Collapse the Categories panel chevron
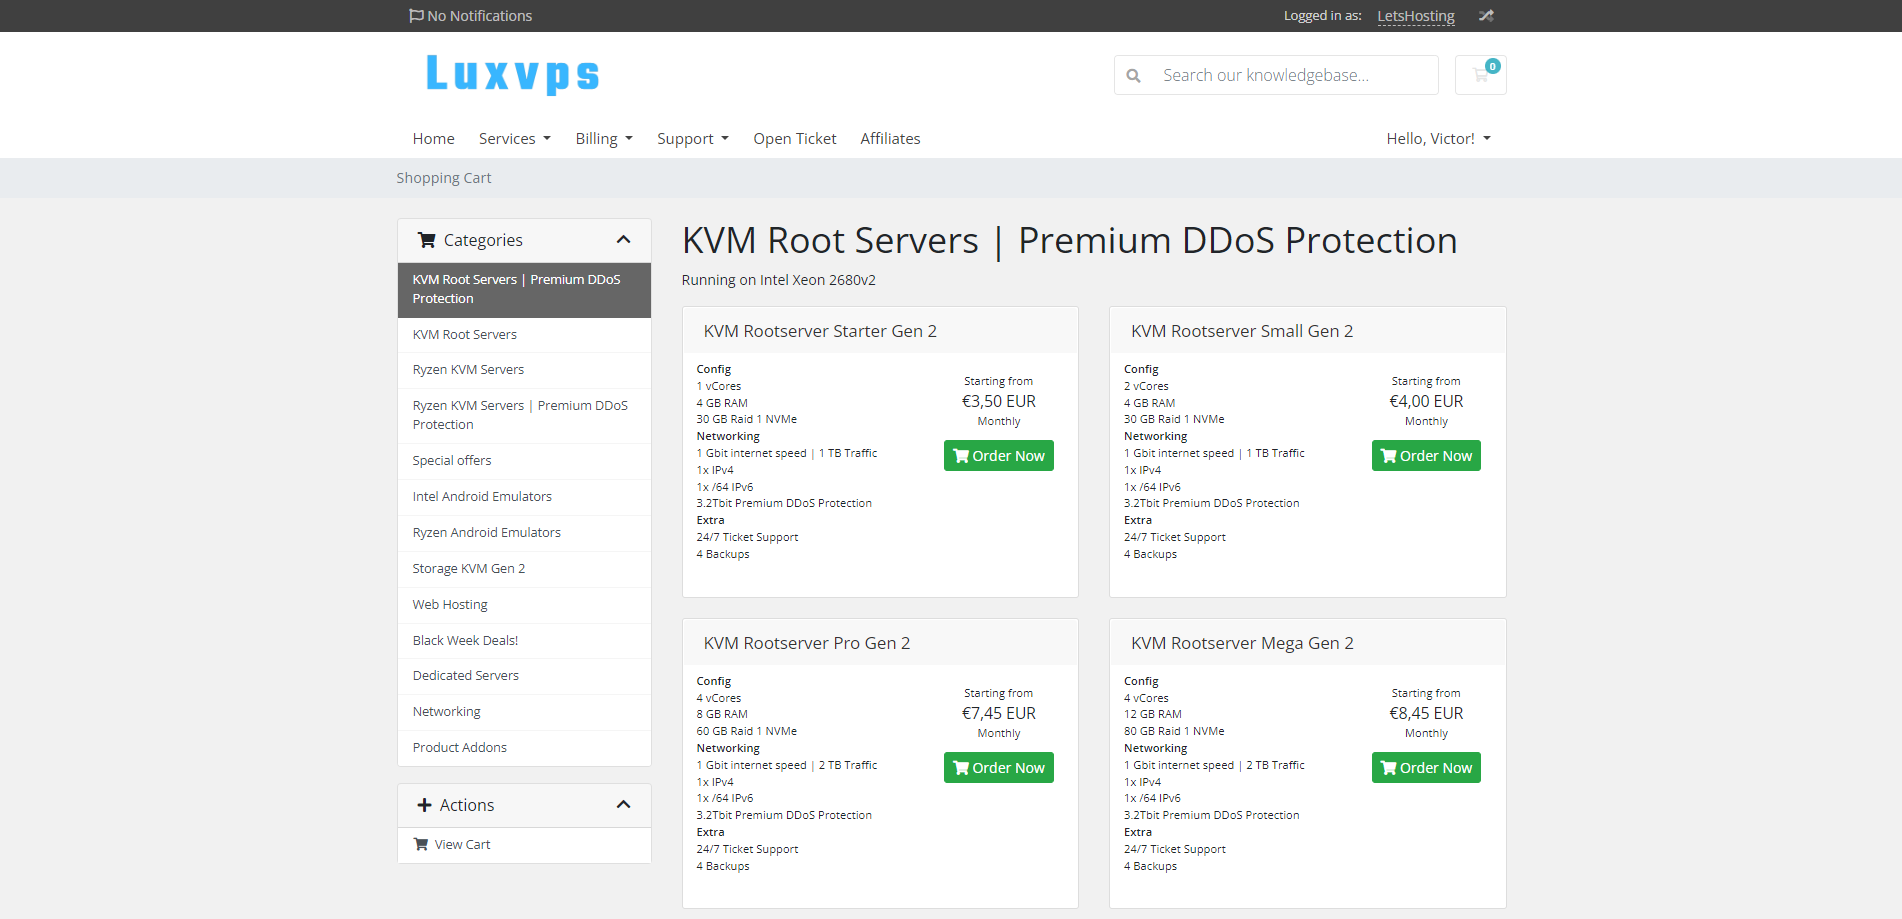This screenshot has height=919, width=1902. [x=624, y=240]
